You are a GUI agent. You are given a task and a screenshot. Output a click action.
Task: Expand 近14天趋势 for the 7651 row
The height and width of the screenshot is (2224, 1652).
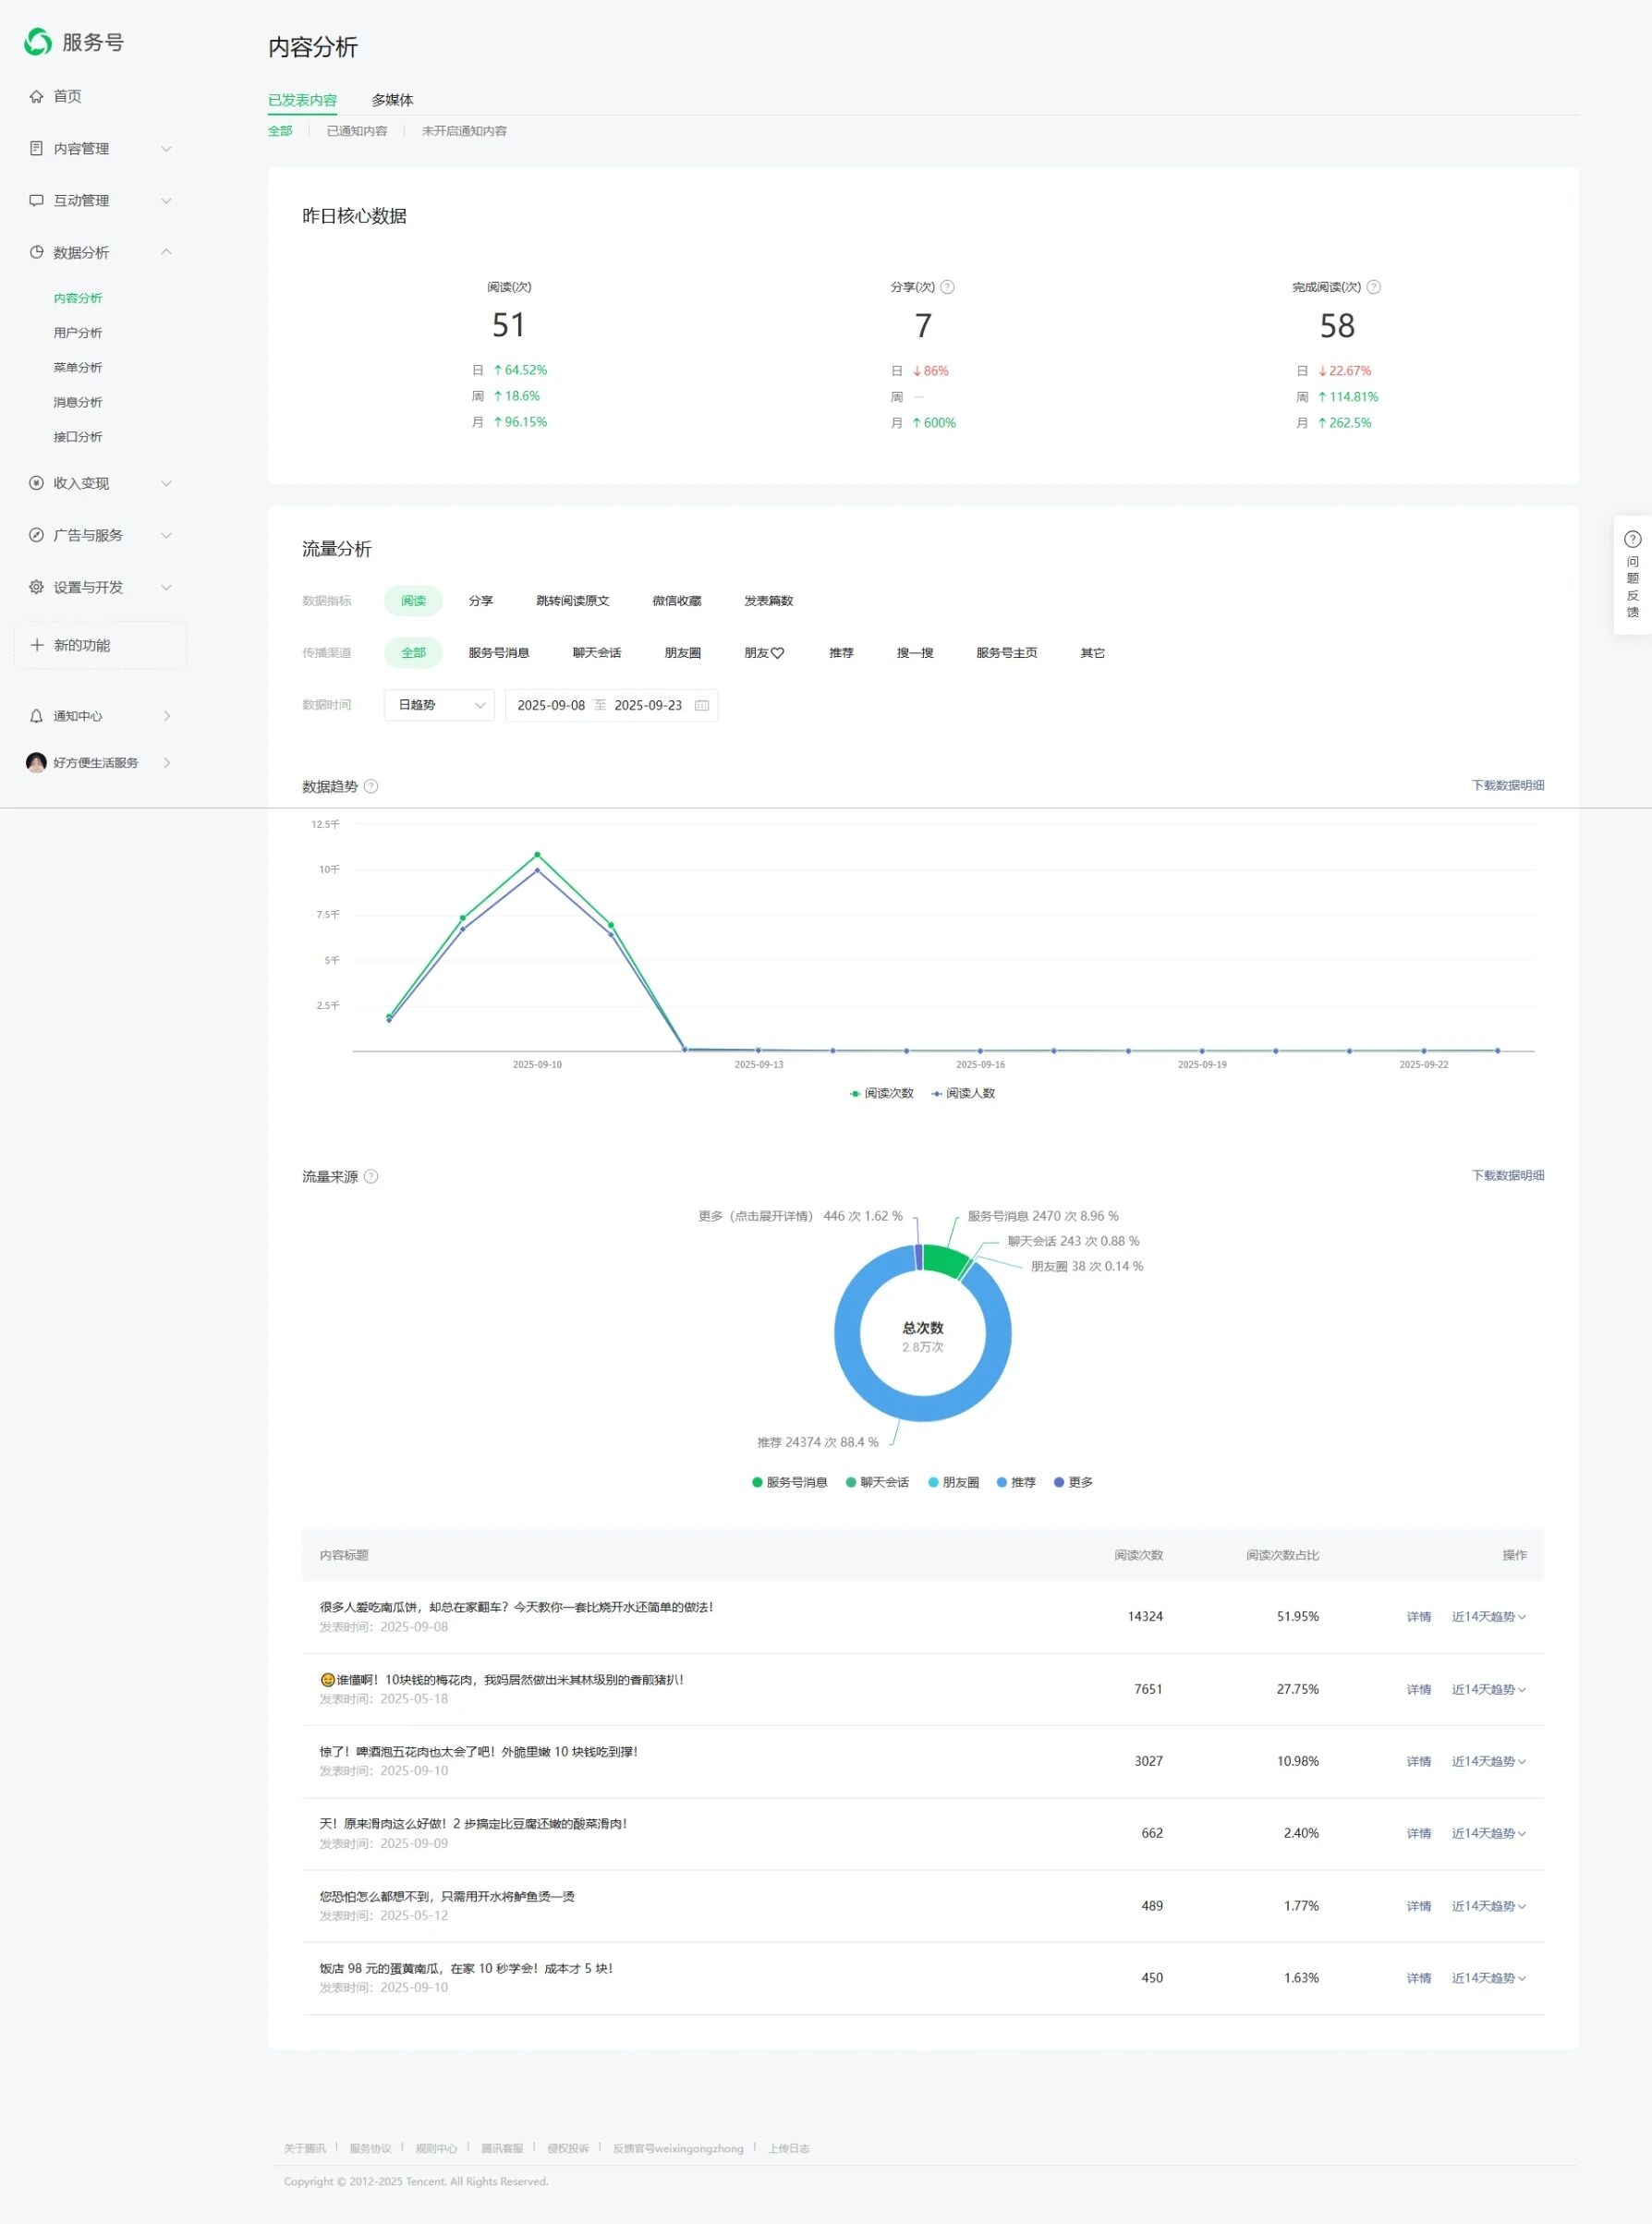click(x=1489, y=1689)
